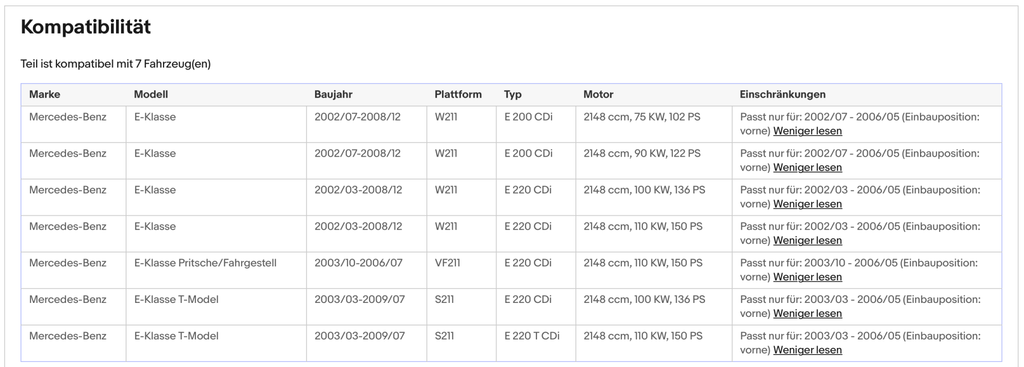Click '2148 ccm, 110 KW, 150 PS' in E 220 T CDi row

pyautogui.click(x=643, y=336)
